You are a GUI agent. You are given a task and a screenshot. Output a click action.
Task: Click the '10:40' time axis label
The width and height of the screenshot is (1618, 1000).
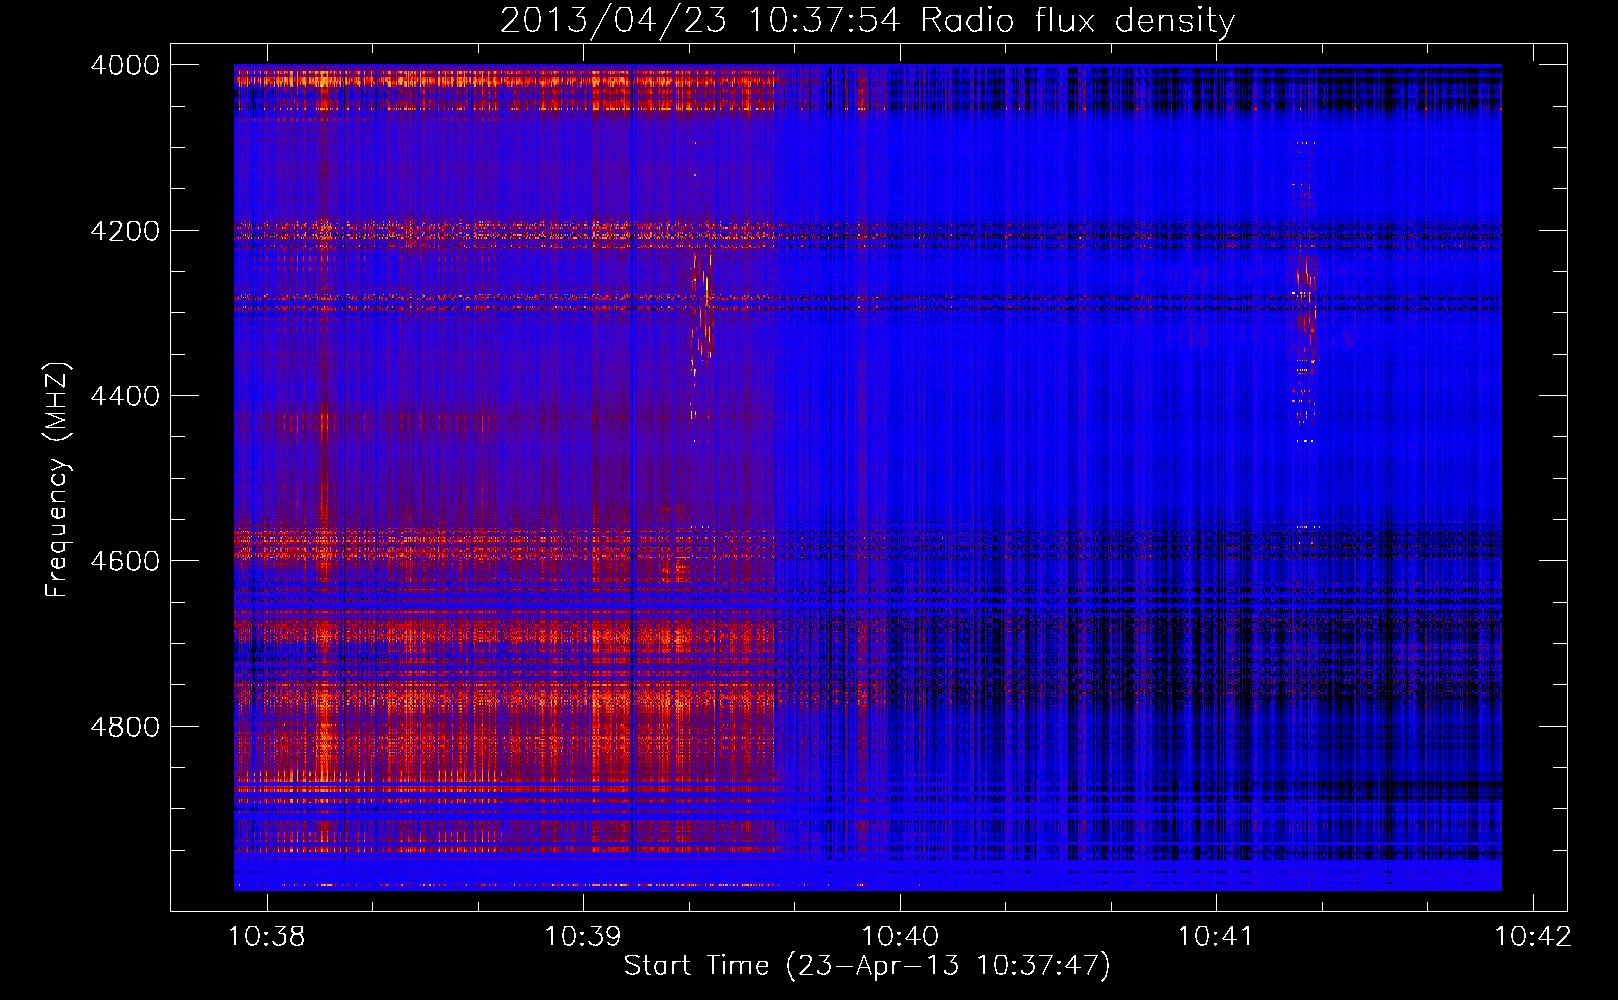[x=900, y=937]
